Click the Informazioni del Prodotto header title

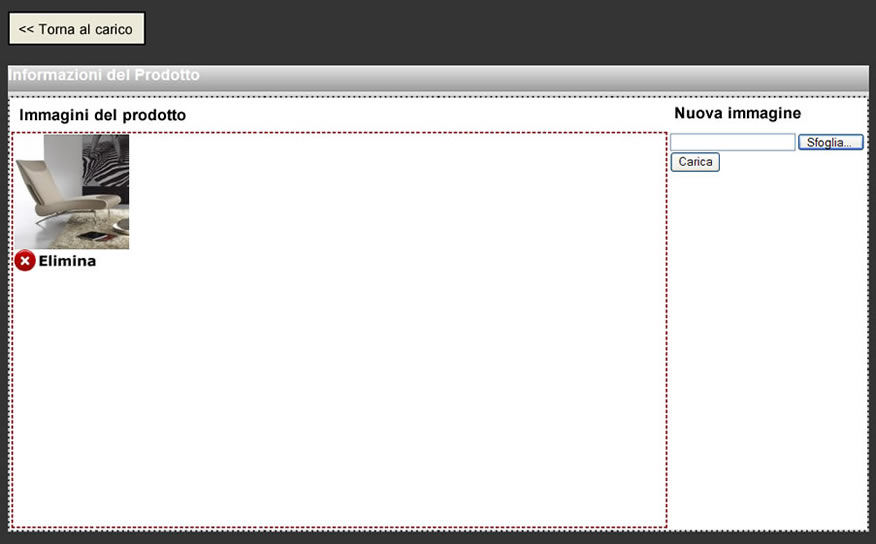click(x=104, y=75)
